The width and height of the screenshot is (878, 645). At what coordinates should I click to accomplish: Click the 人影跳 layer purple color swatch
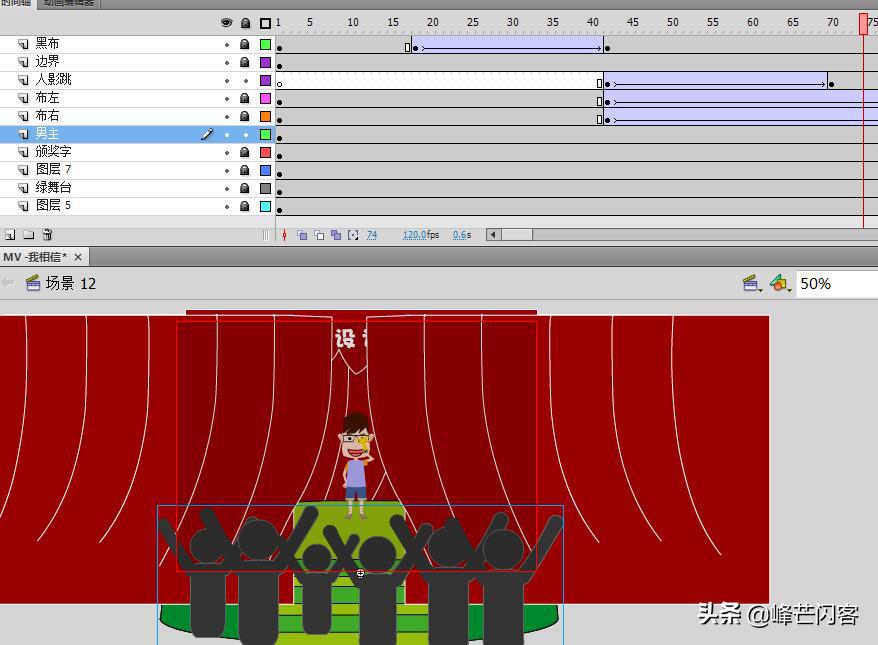coord(265,80)
